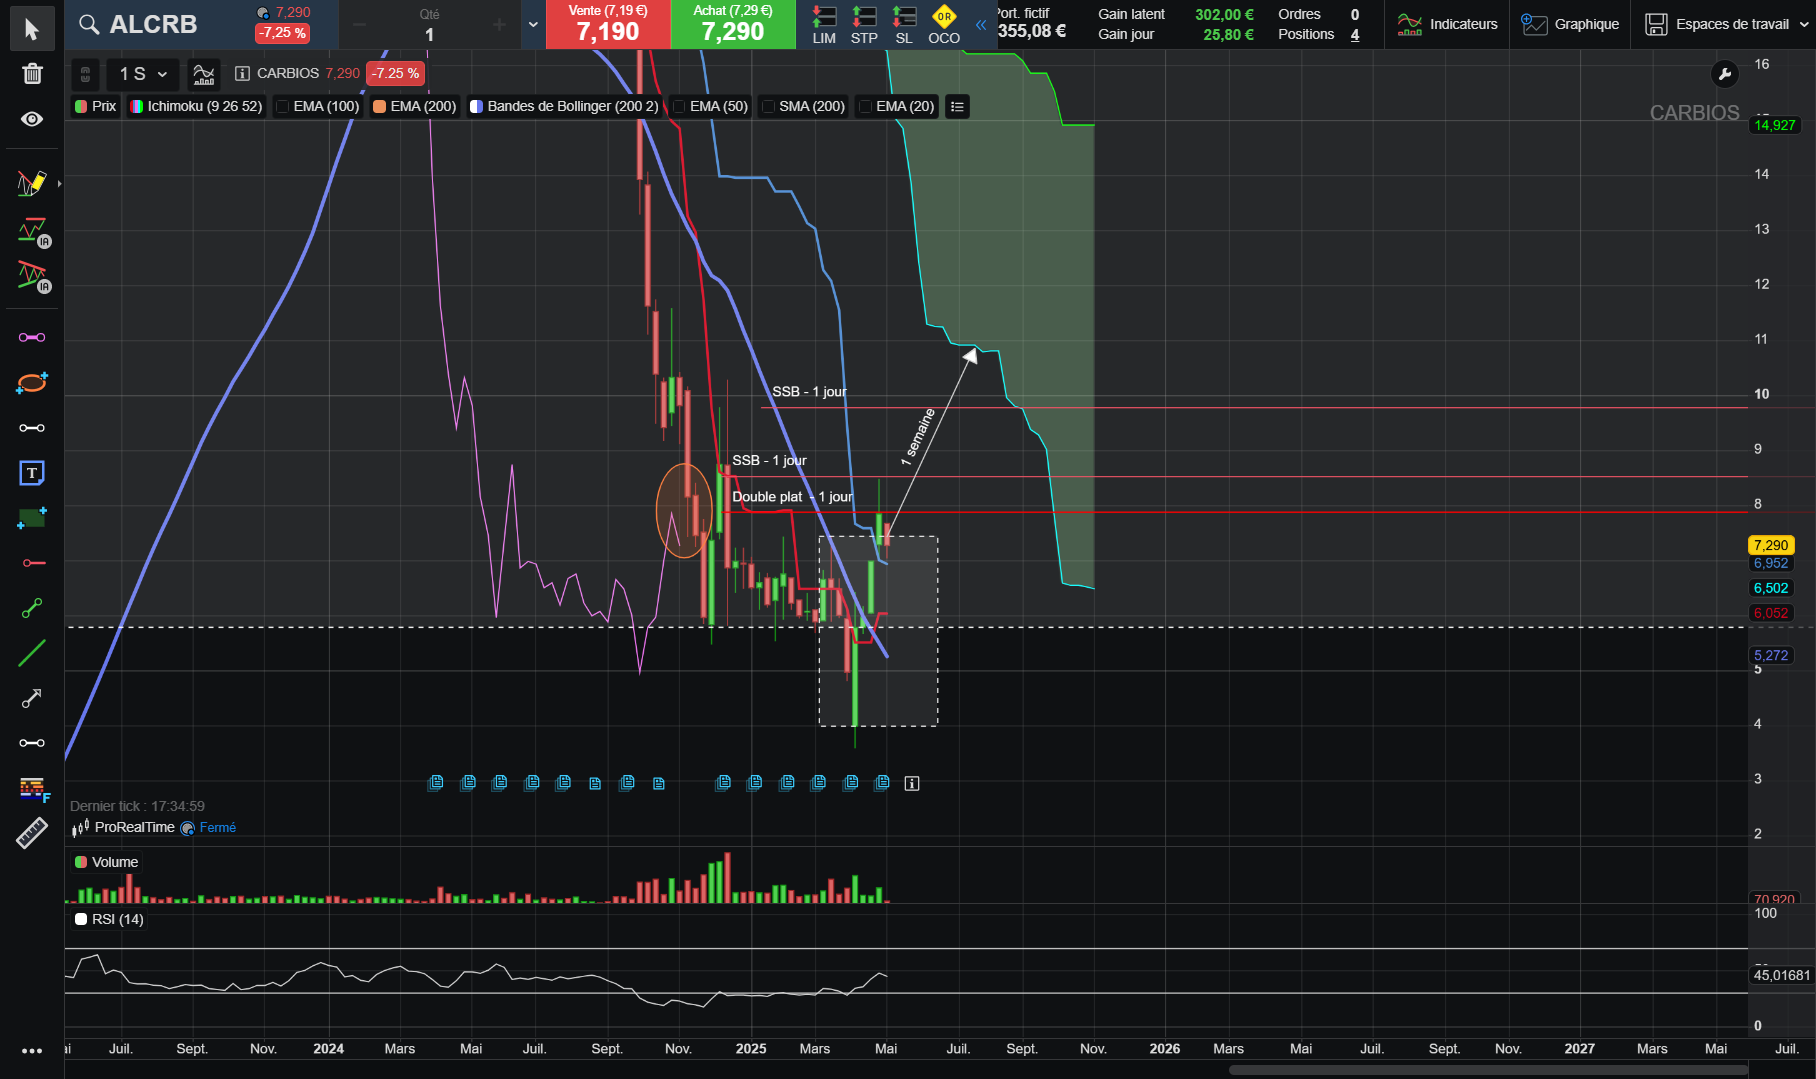Select the ruler measurement tool

point(32,833)
